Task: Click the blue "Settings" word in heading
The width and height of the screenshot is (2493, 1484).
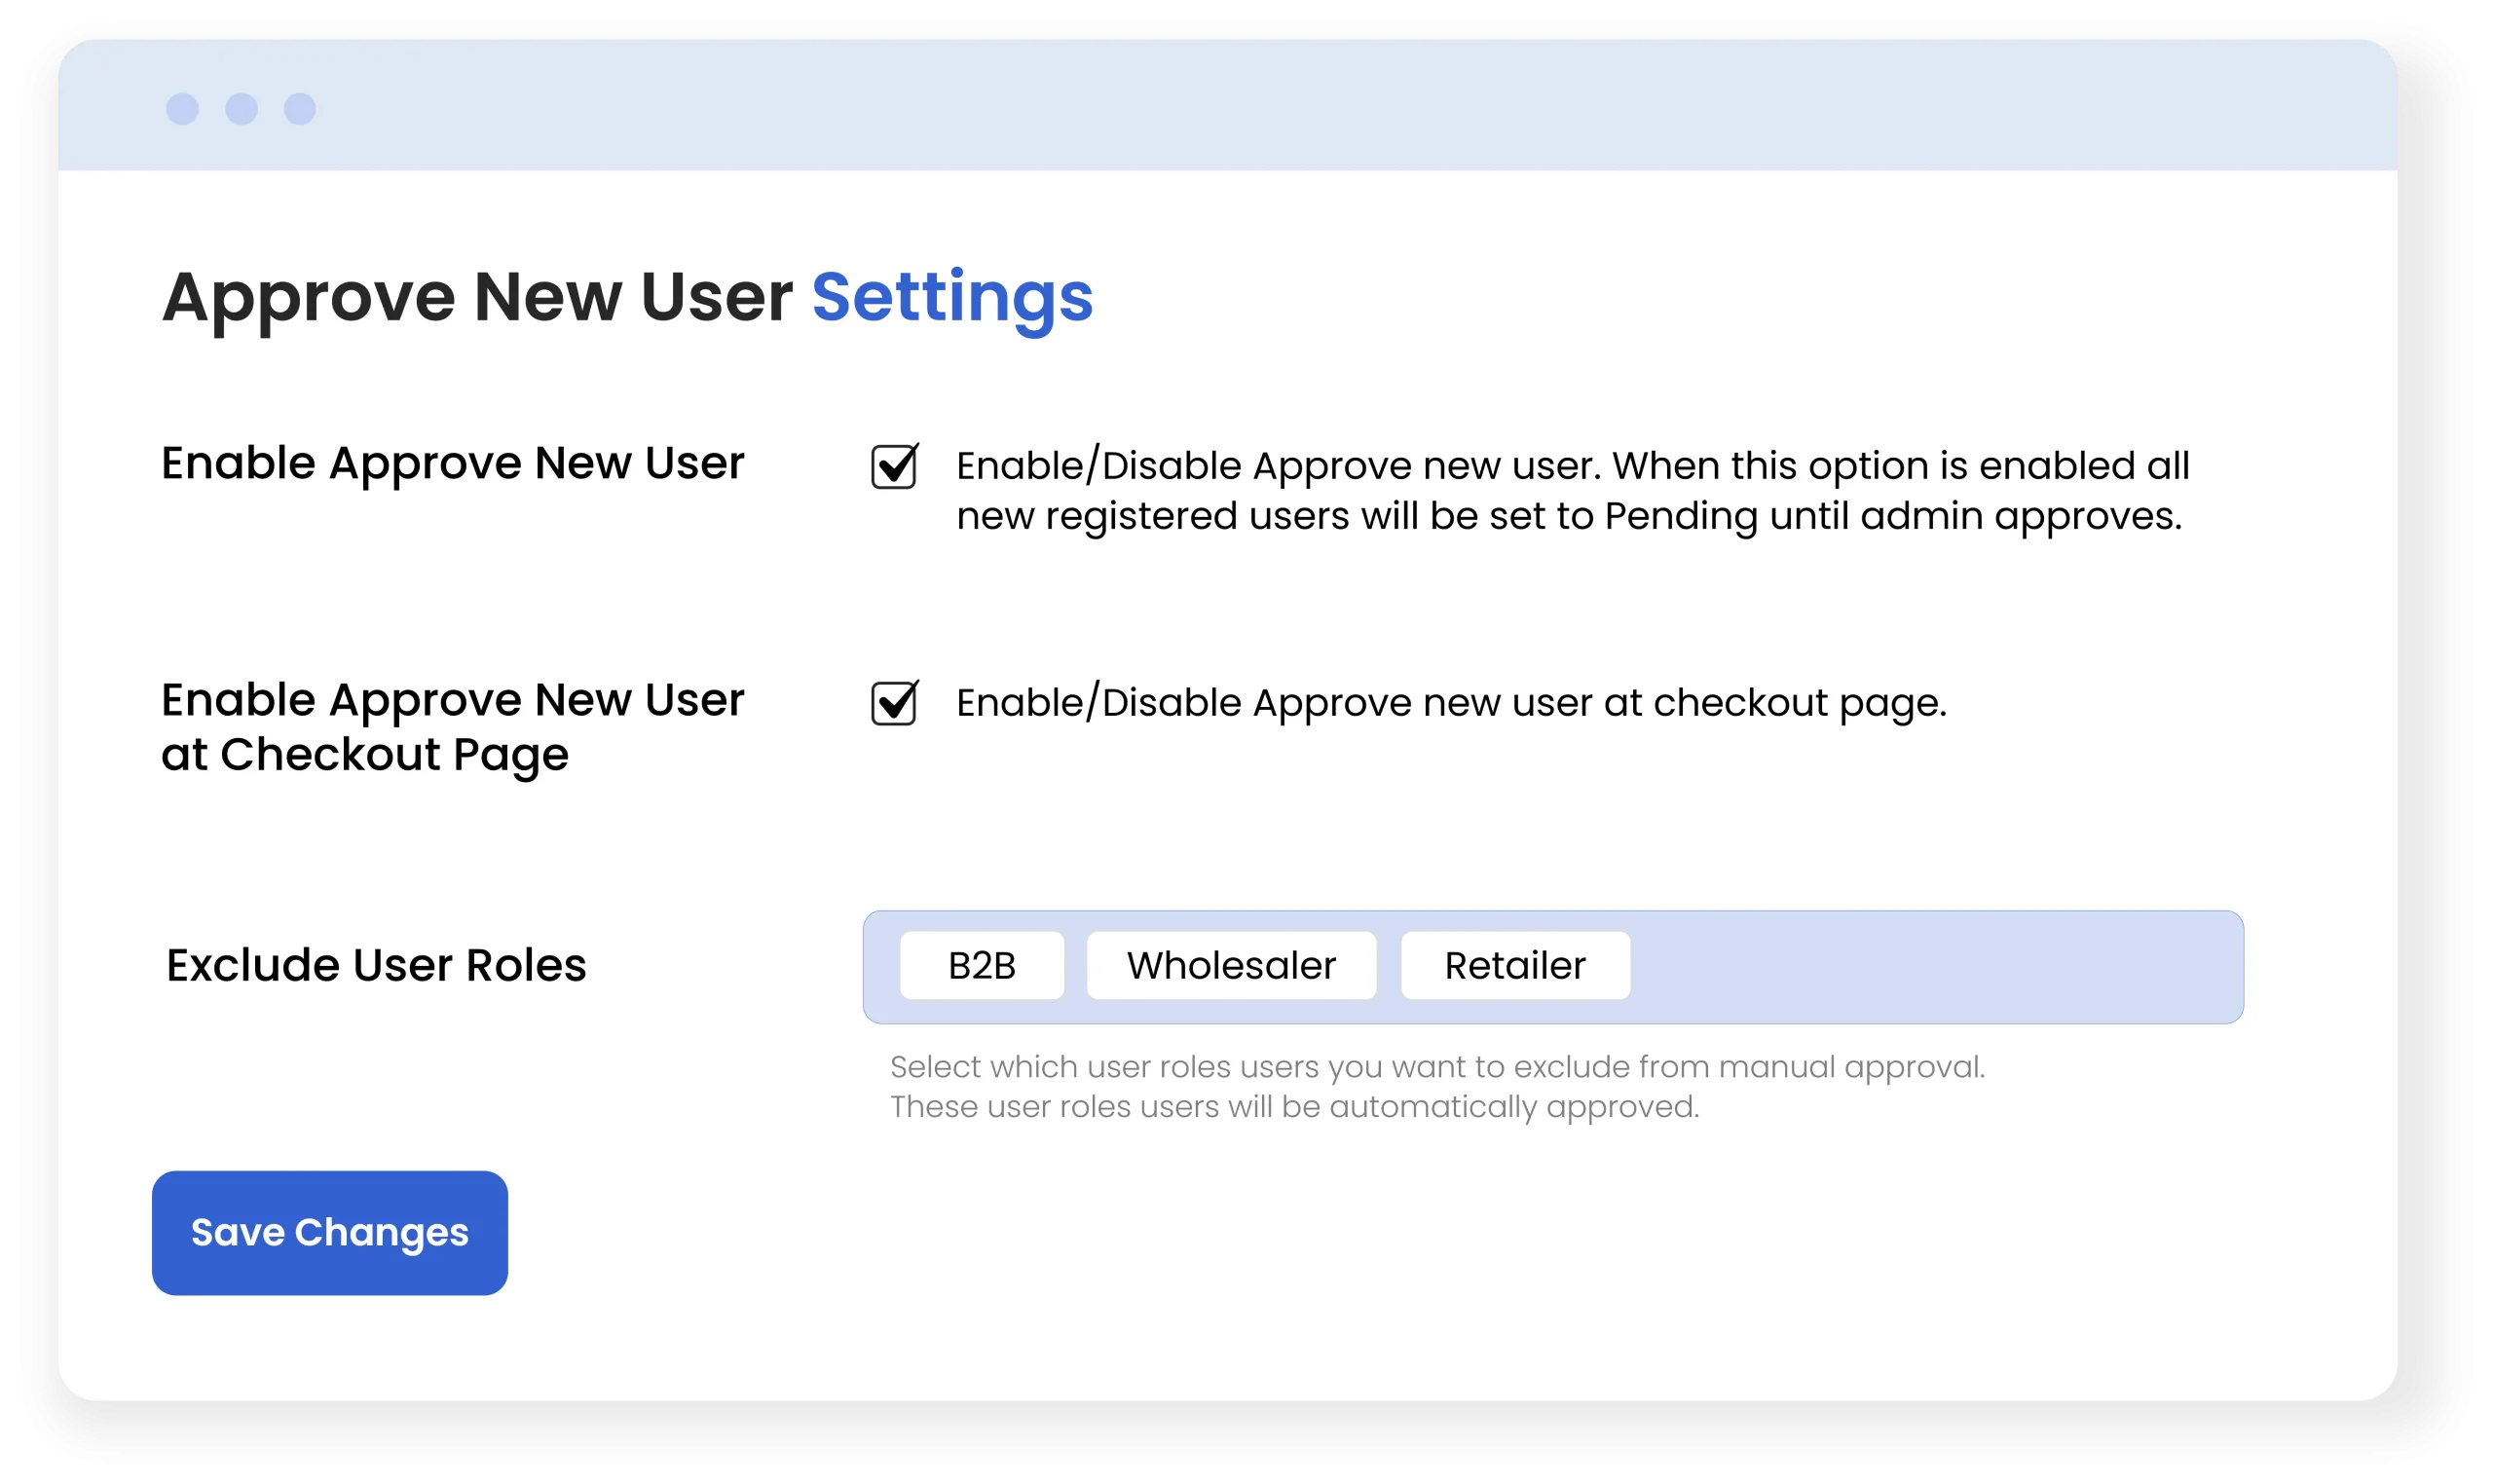Action: [952, 298]
